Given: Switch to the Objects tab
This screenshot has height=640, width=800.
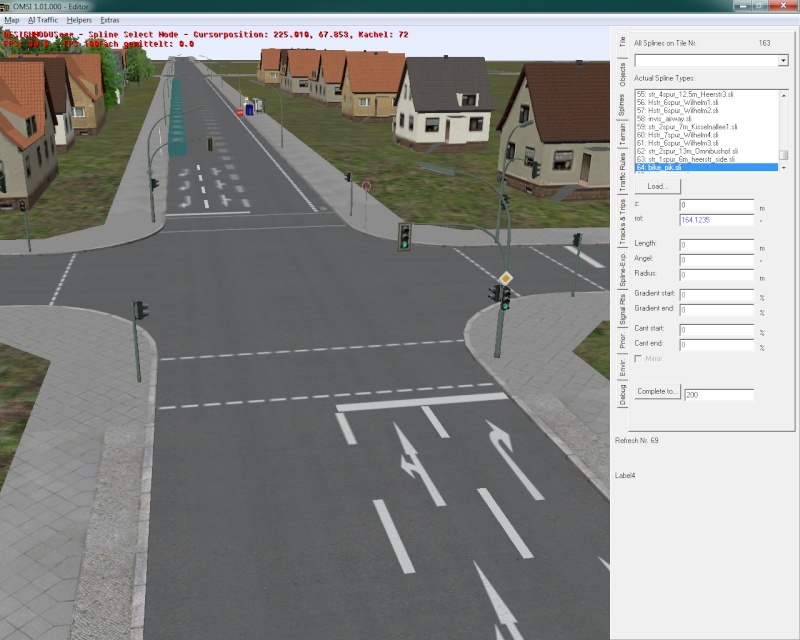Looking at the screenshot, I should pyautogui.click(x=622, y=75).
